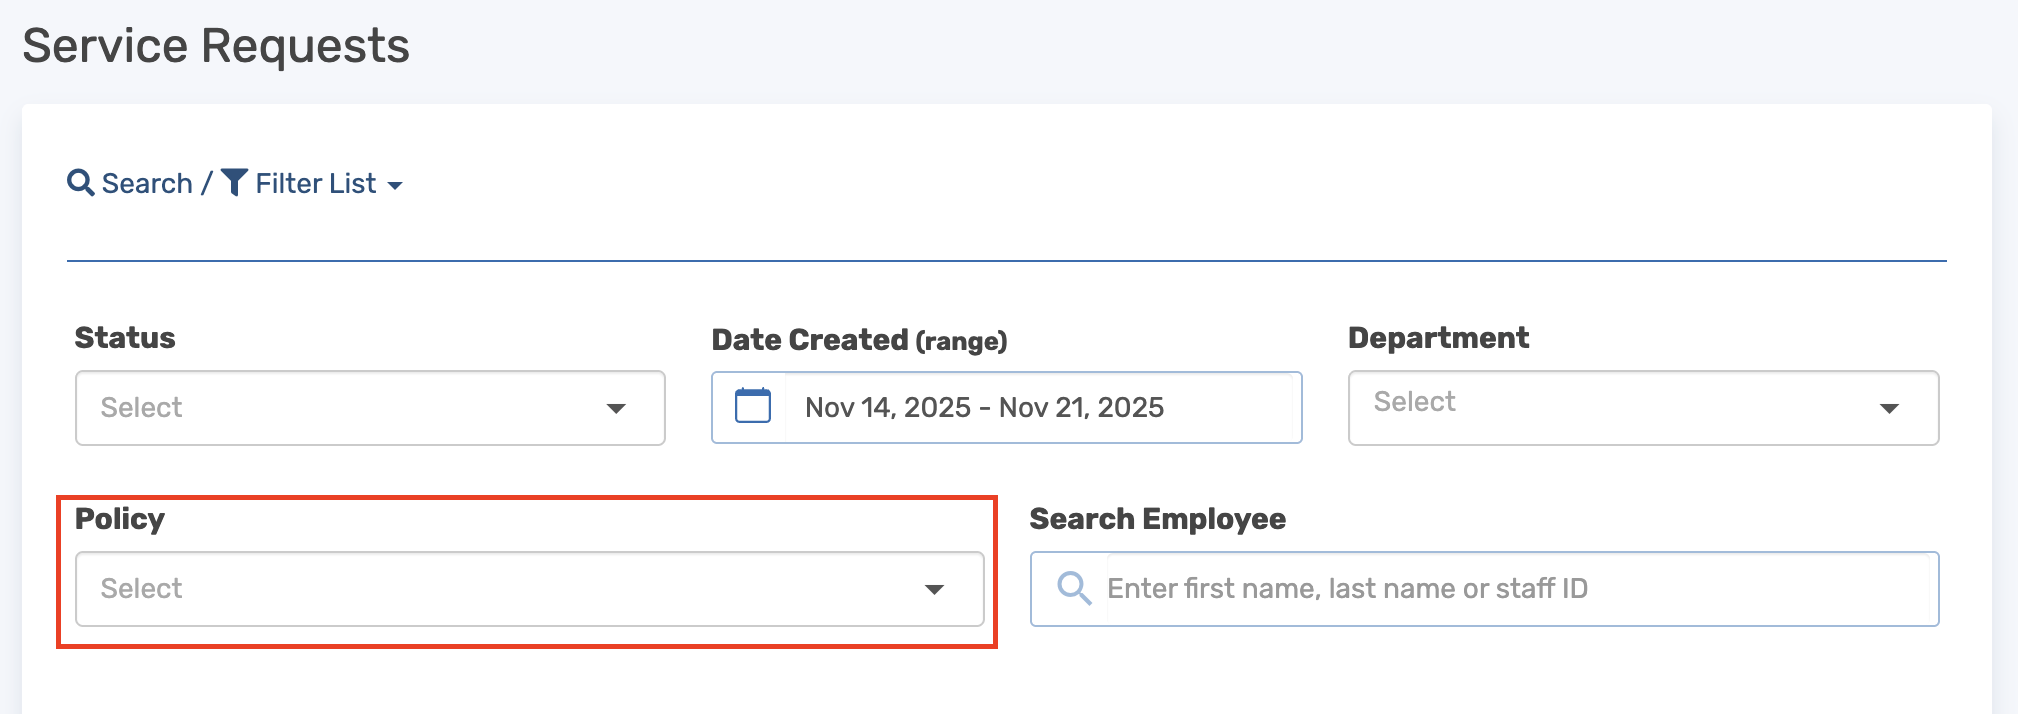
Task: Click the Policy dropdown arrow
Action: (934, 589)
